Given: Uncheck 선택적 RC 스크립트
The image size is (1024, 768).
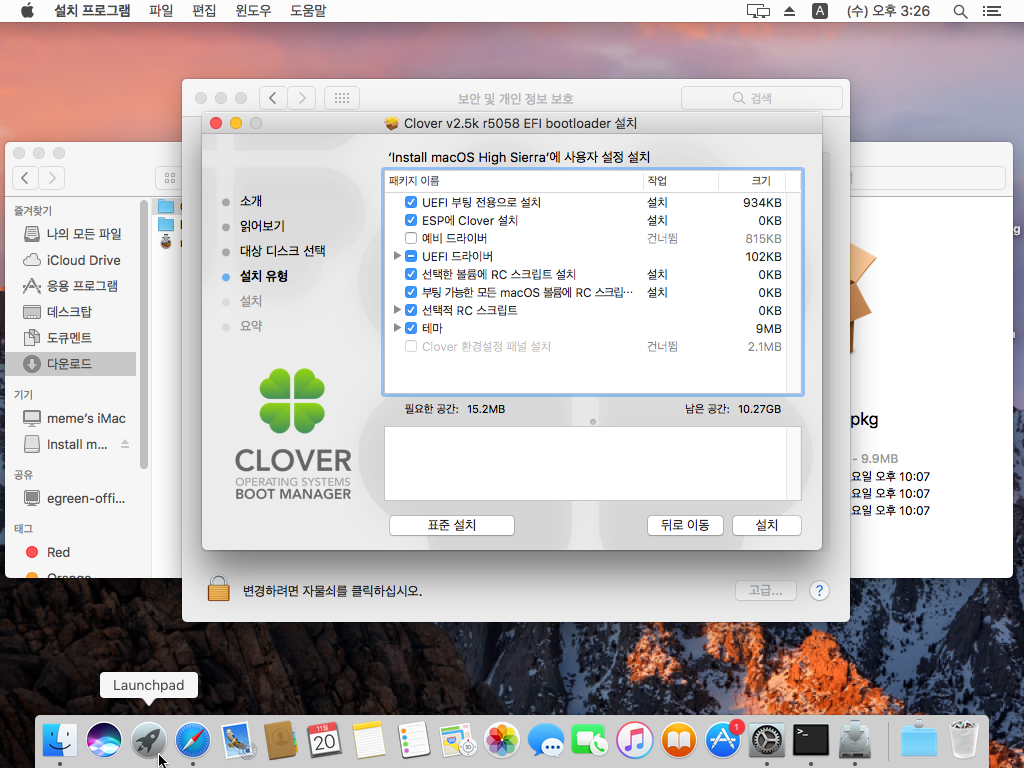Looking at the screenshot, I should 411,310.
